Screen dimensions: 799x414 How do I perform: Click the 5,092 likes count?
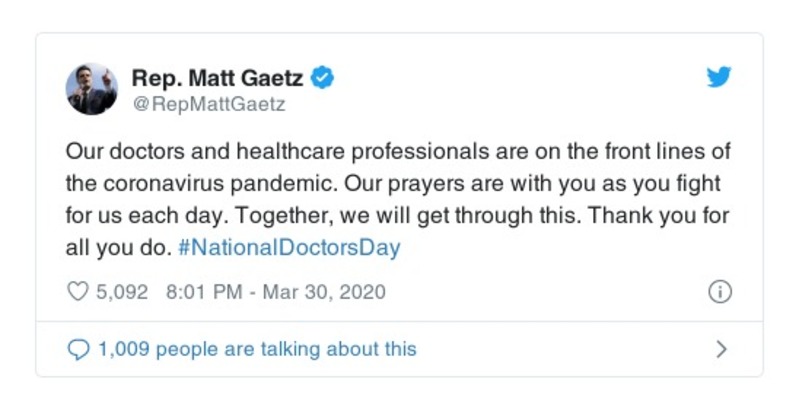[x=120, y=293]
